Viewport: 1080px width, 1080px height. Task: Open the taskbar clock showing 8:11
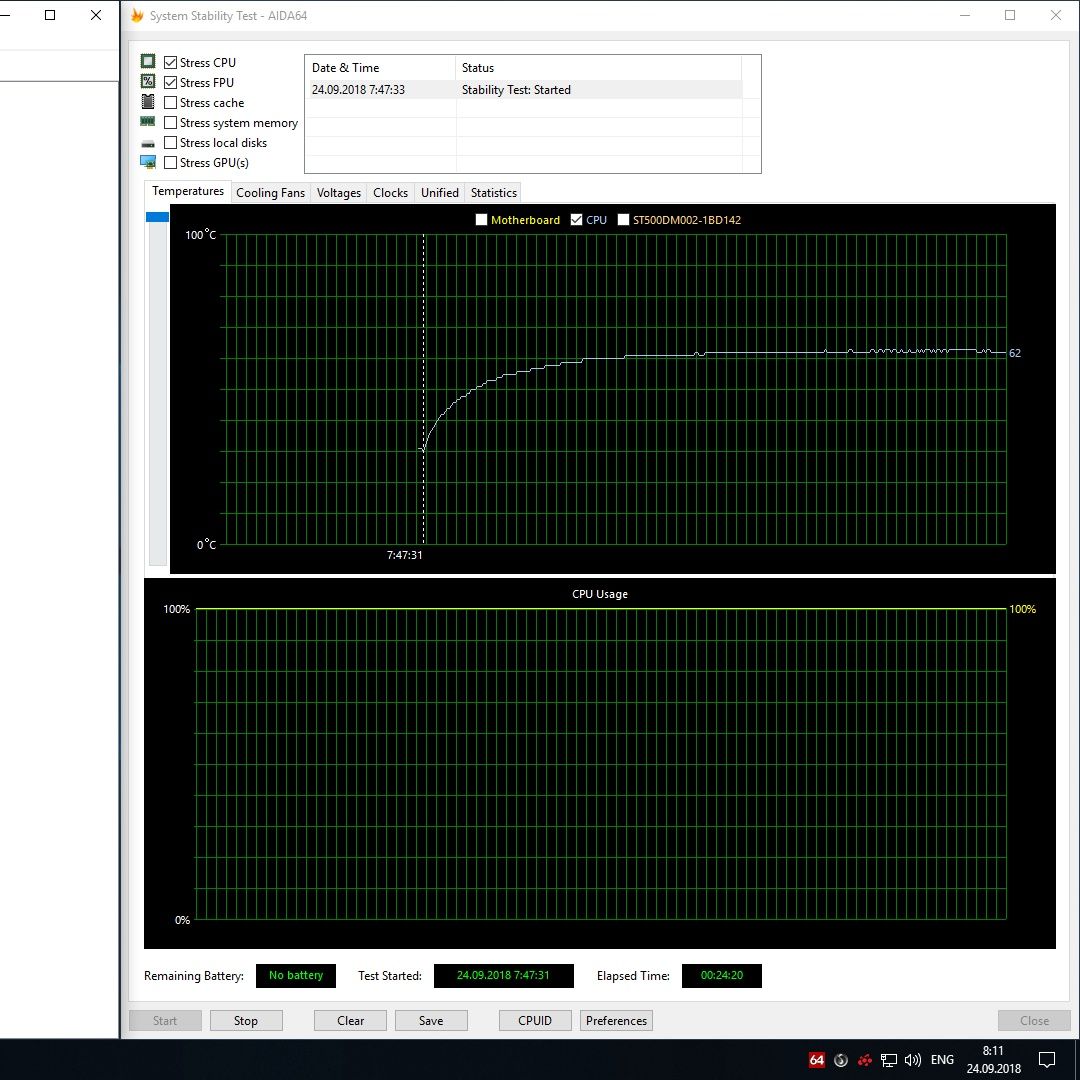click(993, 1059)
